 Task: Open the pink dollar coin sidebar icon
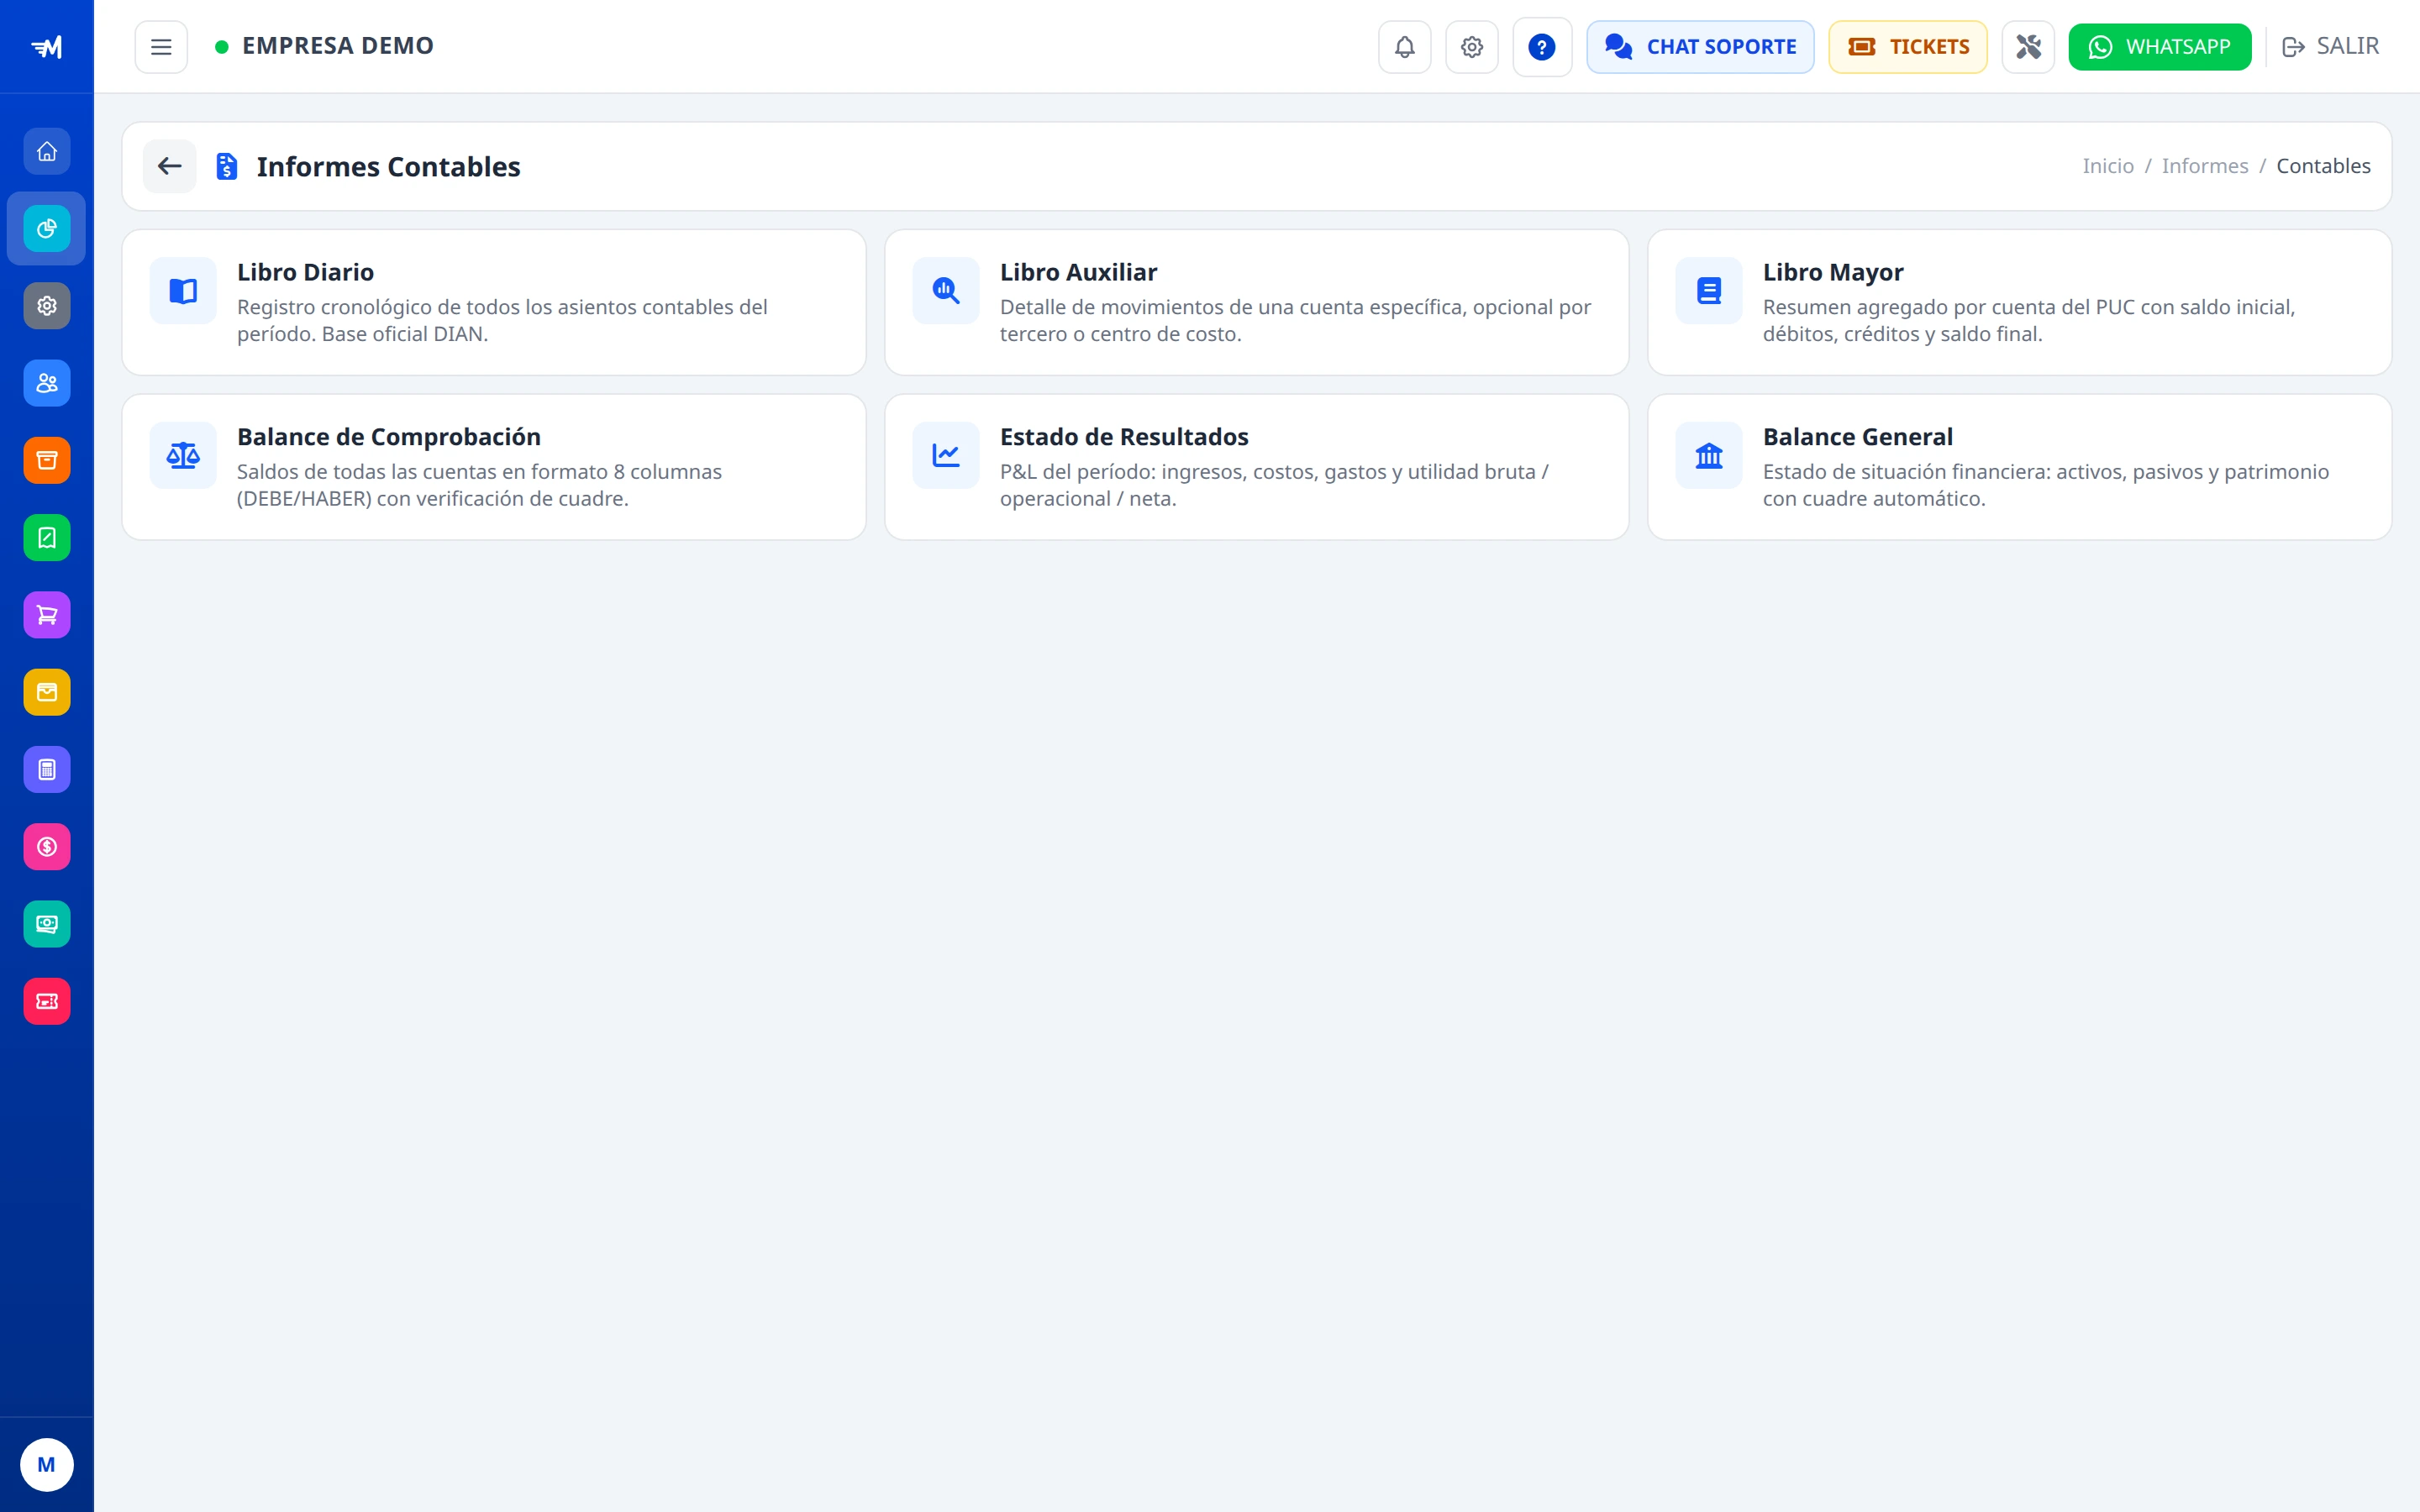(x=47, y=847)
